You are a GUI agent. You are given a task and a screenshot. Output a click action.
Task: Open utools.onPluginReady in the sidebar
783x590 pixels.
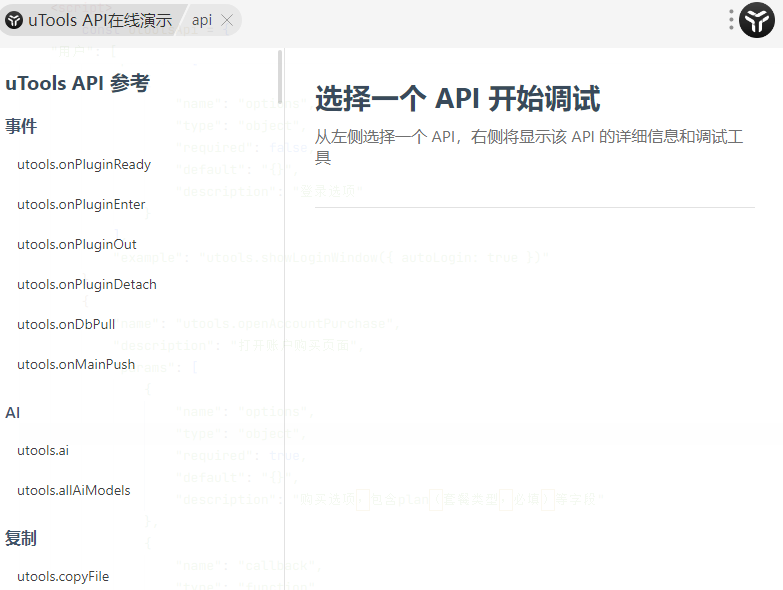pyautogui.click(x=84, y=164)
